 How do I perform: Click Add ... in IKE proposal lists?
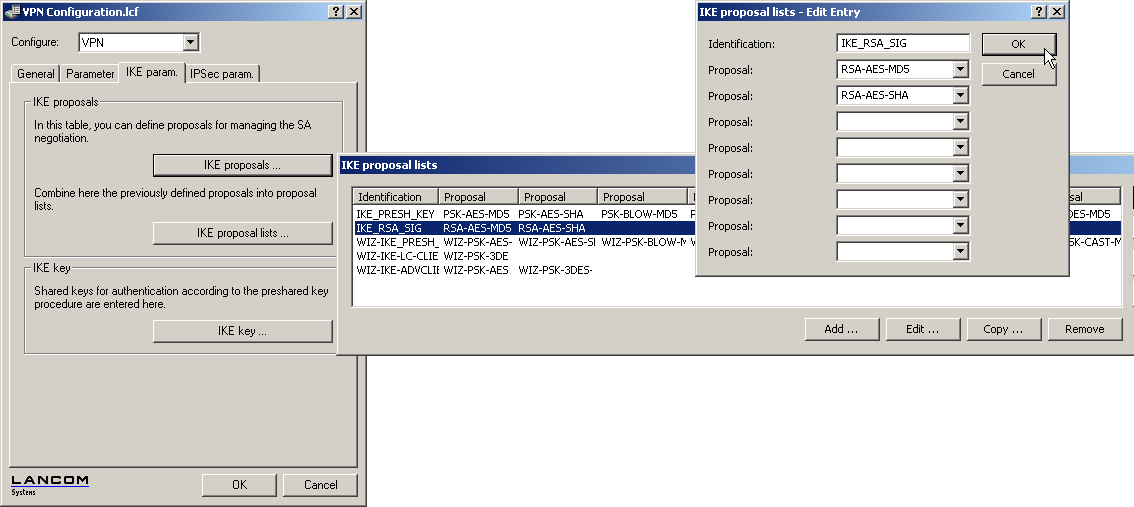pyautogui.click(x=841, y=329)
